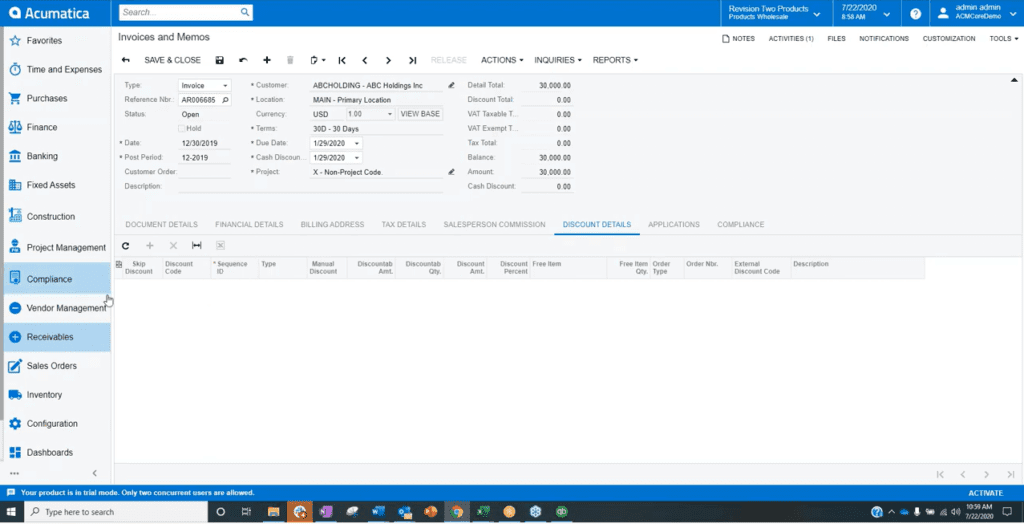Open the Type dropdown

point(225,86)
